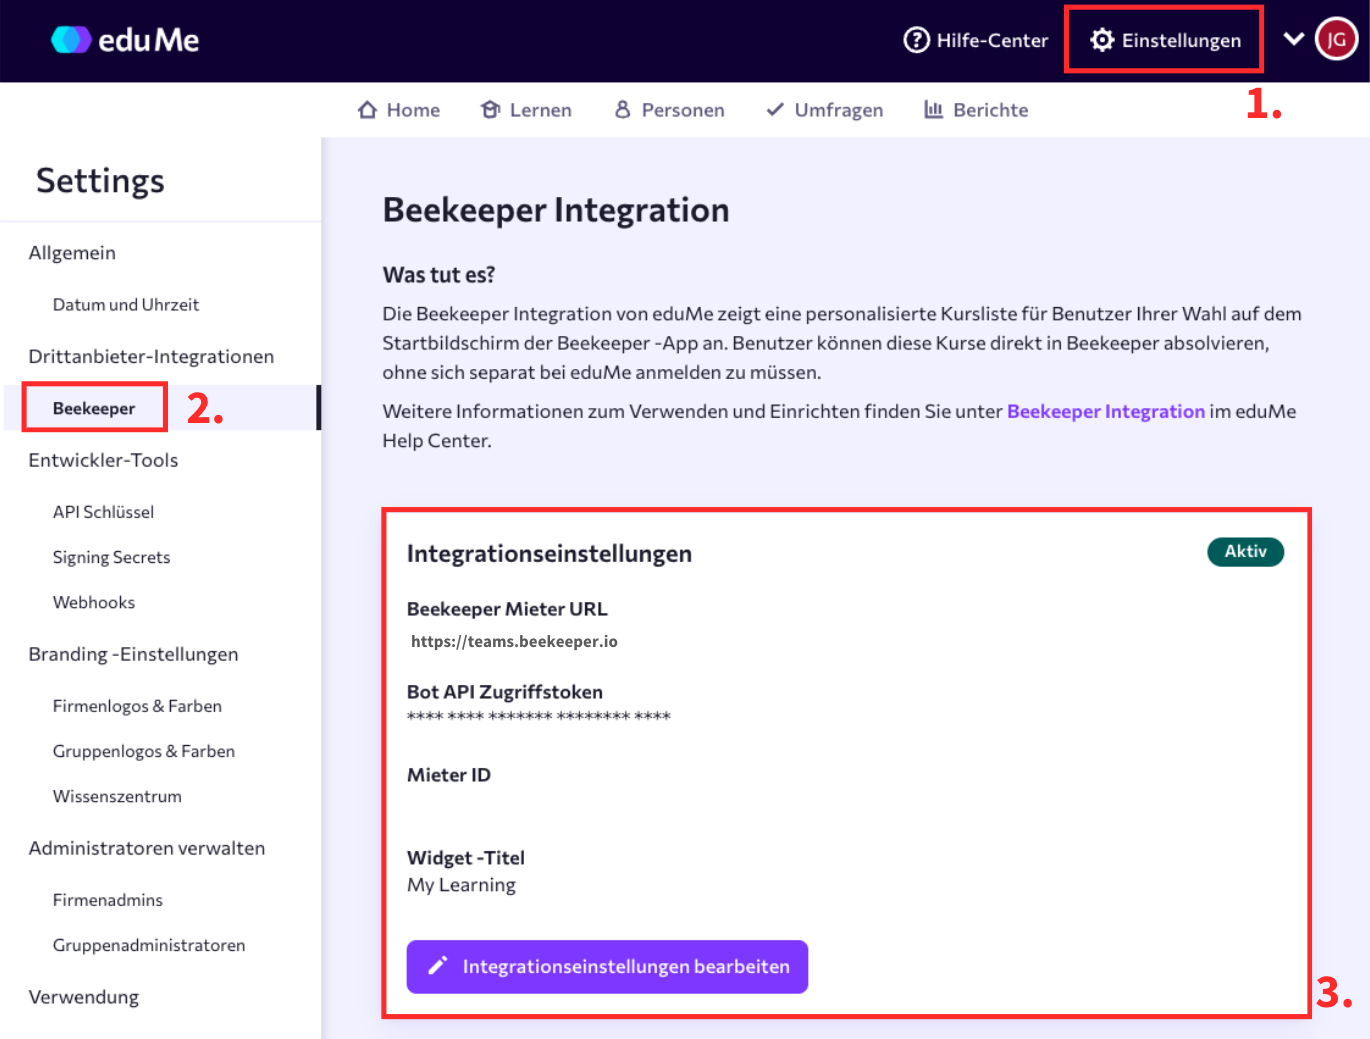Viewport: 1370px width, 1039px height.
Task: Click the Berichte bar chart icon
Action: pos(933,110)
